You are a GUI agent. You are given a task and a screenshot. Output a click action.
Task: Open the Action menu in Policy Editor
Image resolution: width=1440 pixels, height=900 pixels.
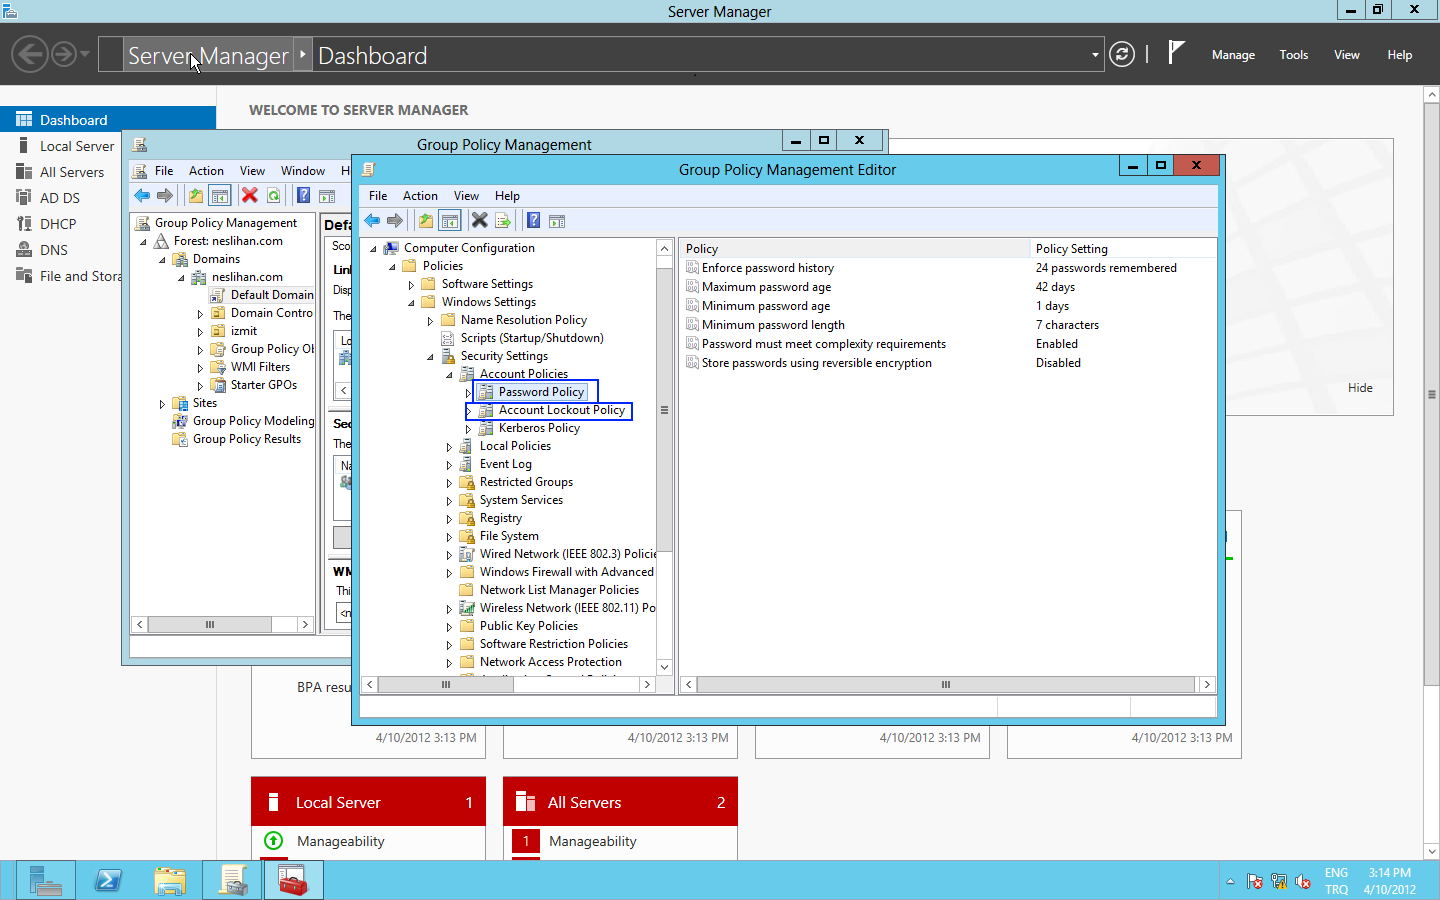(420, 196)
